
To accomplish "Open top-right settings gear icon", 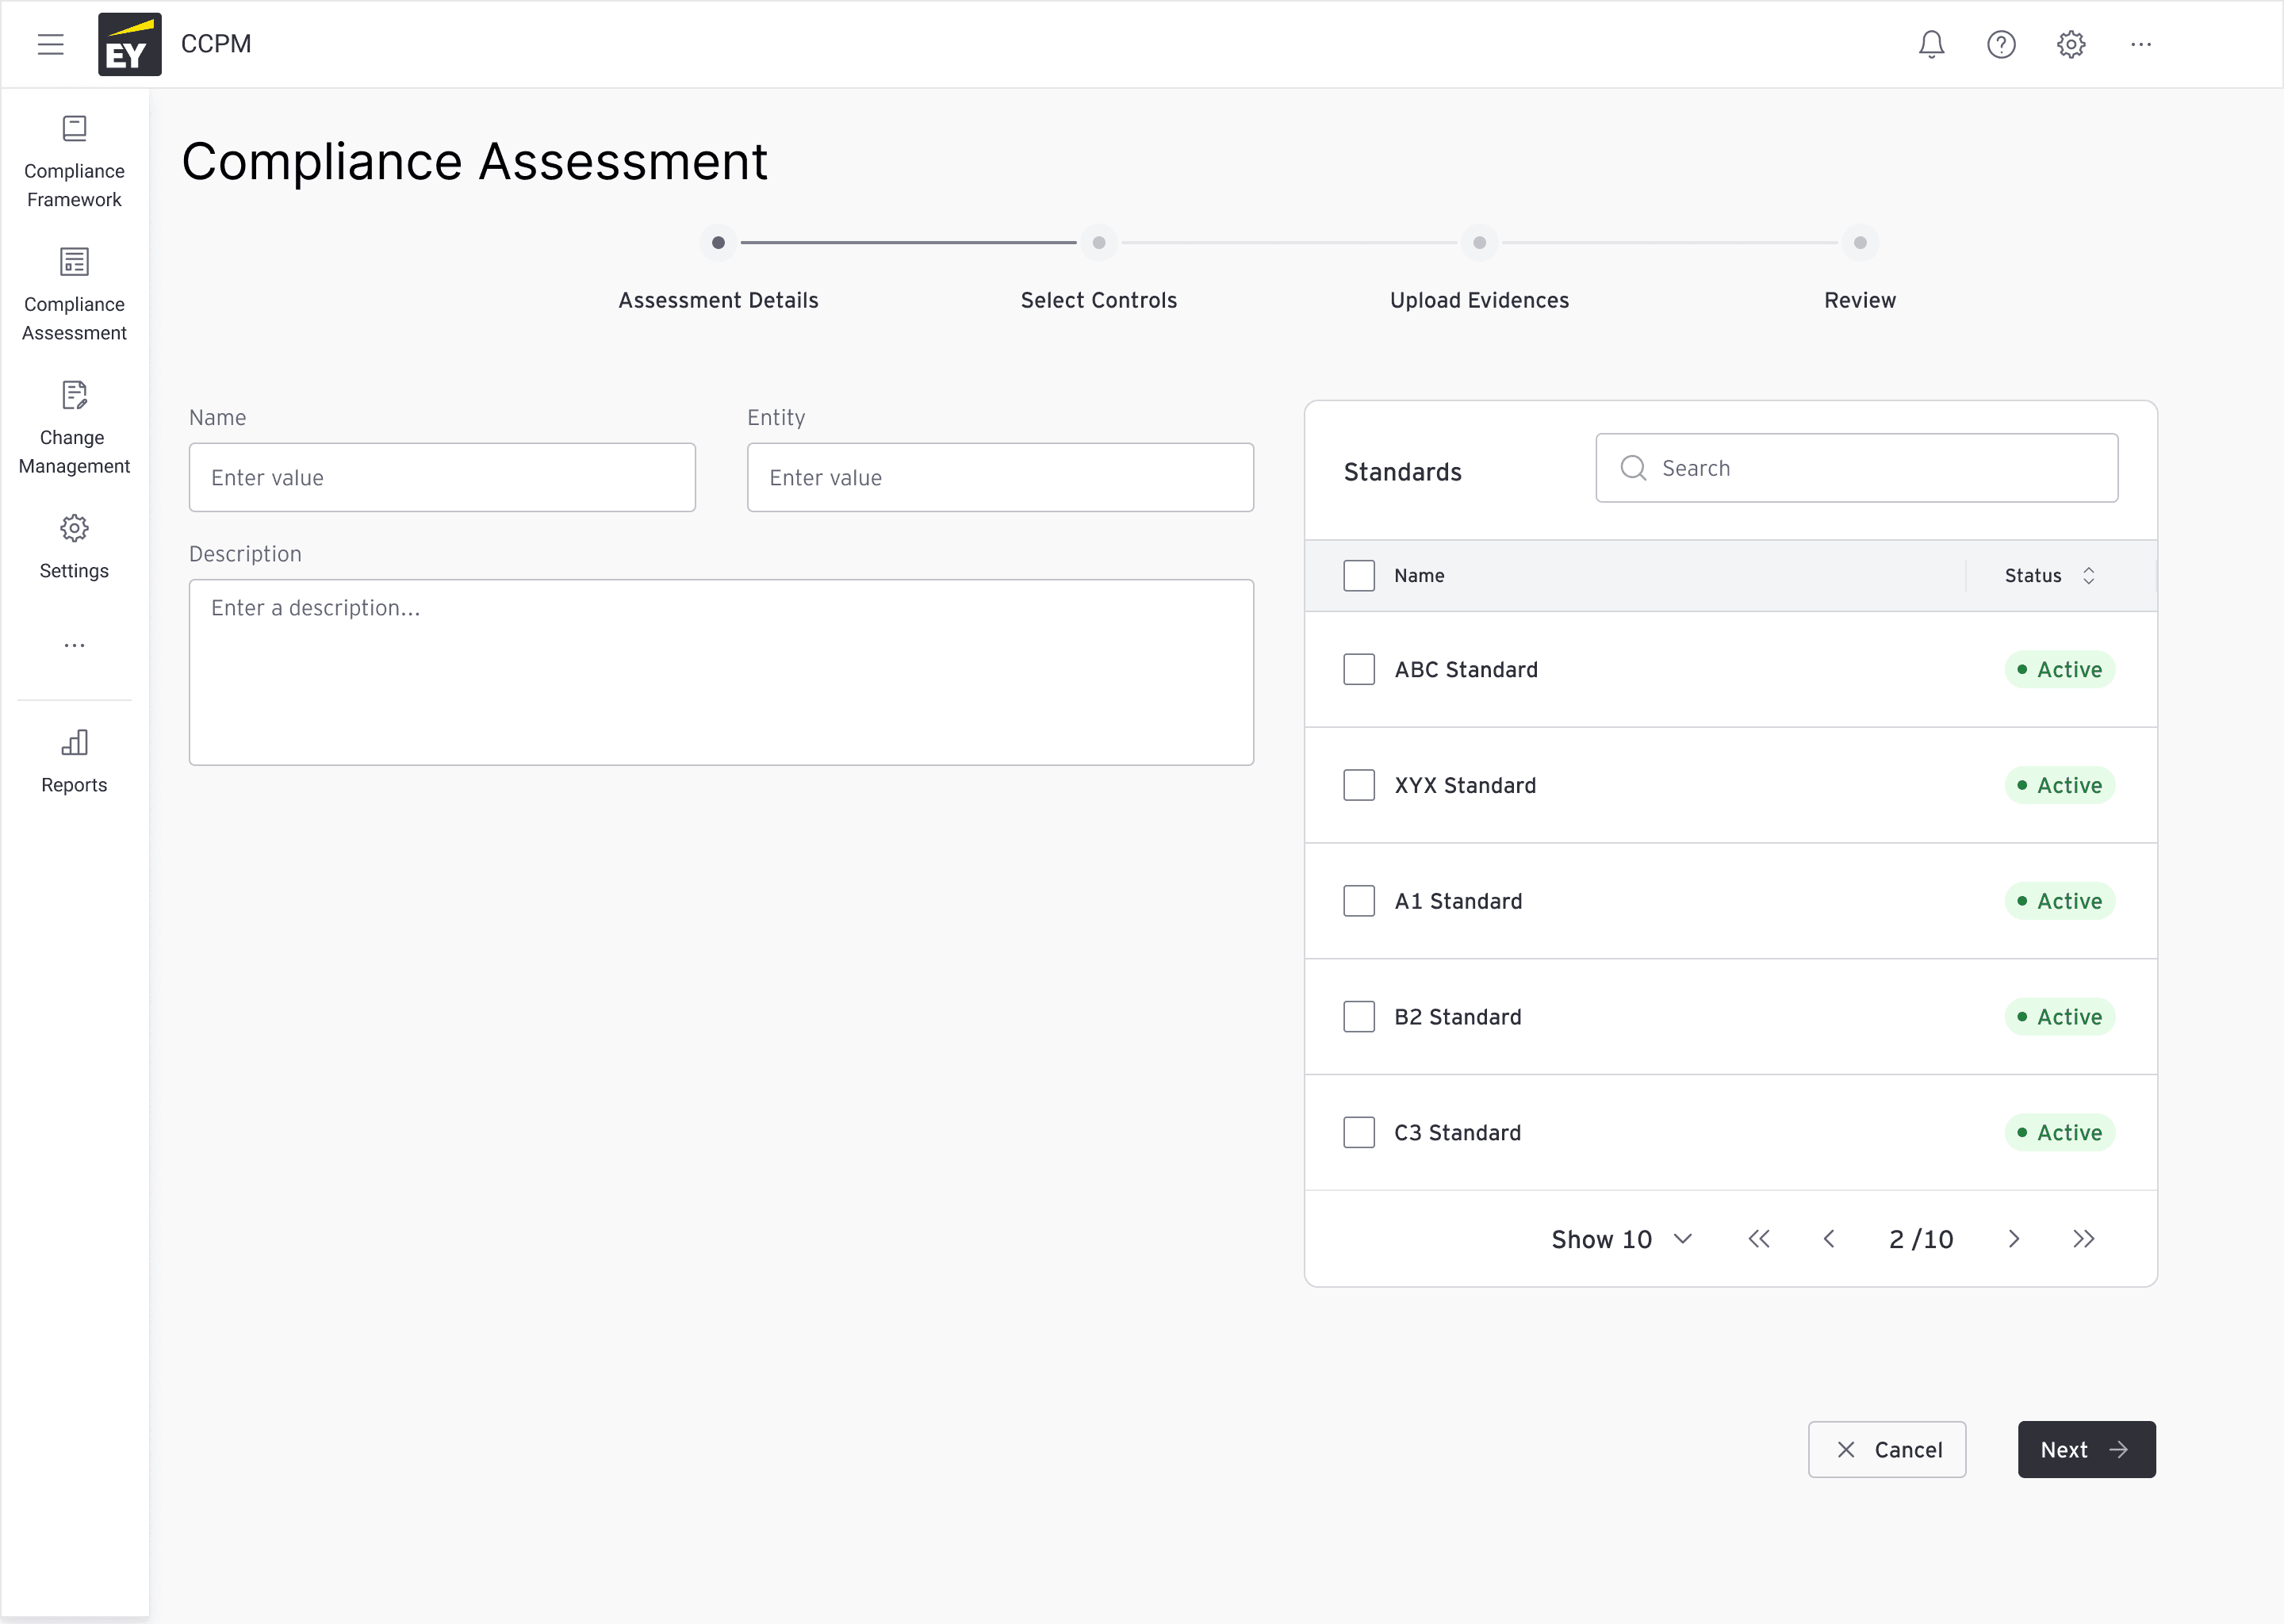I will point(2071,44).
